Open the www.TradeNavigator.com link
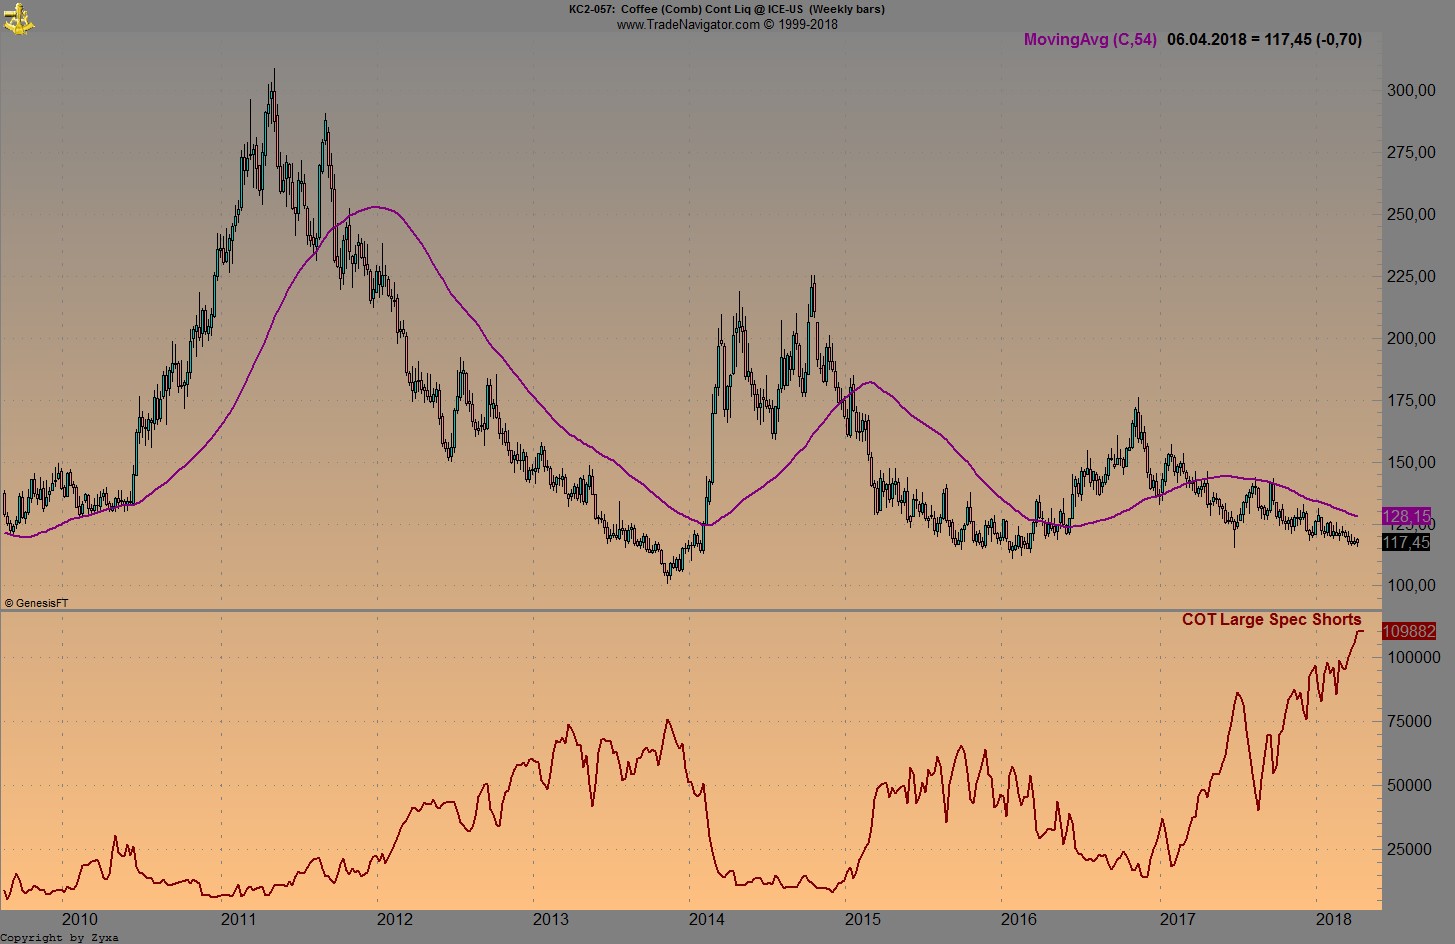 pos(688,24)
